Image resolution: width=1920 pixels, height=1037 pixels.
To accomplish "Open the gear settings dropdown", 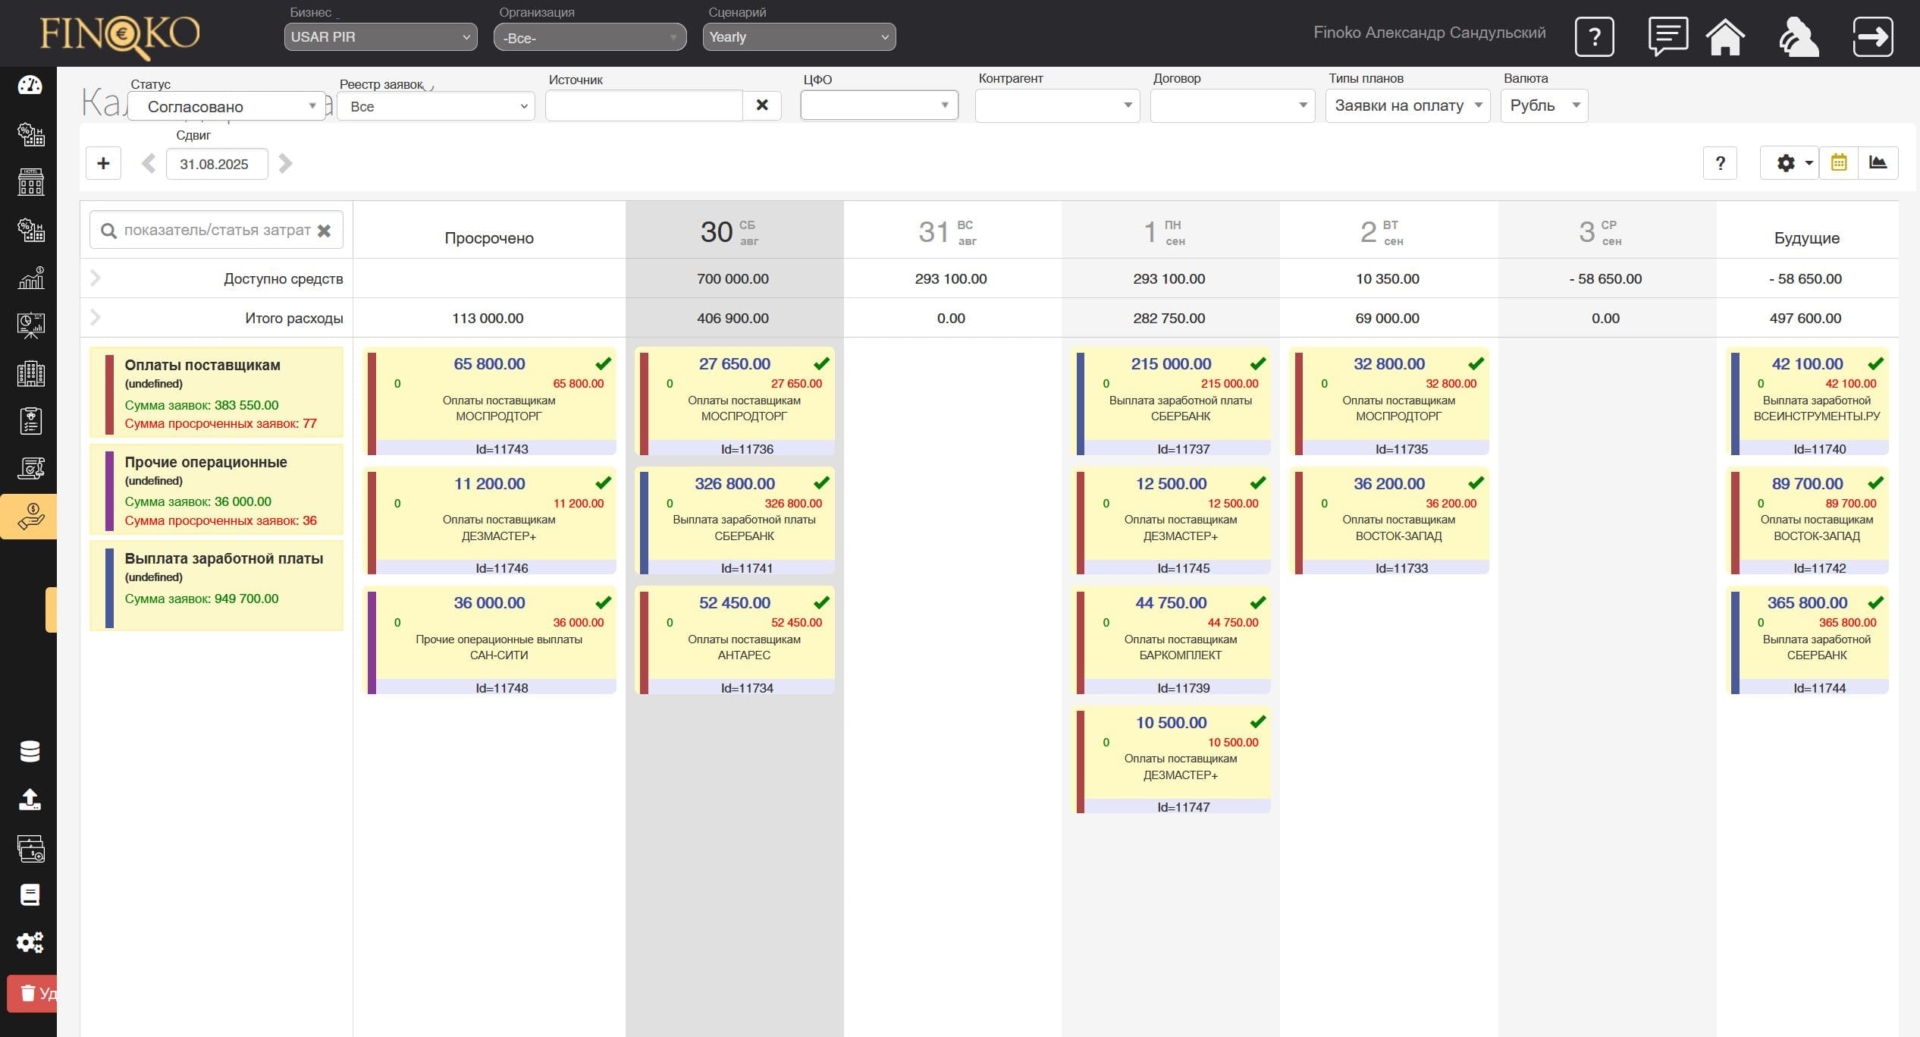I will (1789, 163).
